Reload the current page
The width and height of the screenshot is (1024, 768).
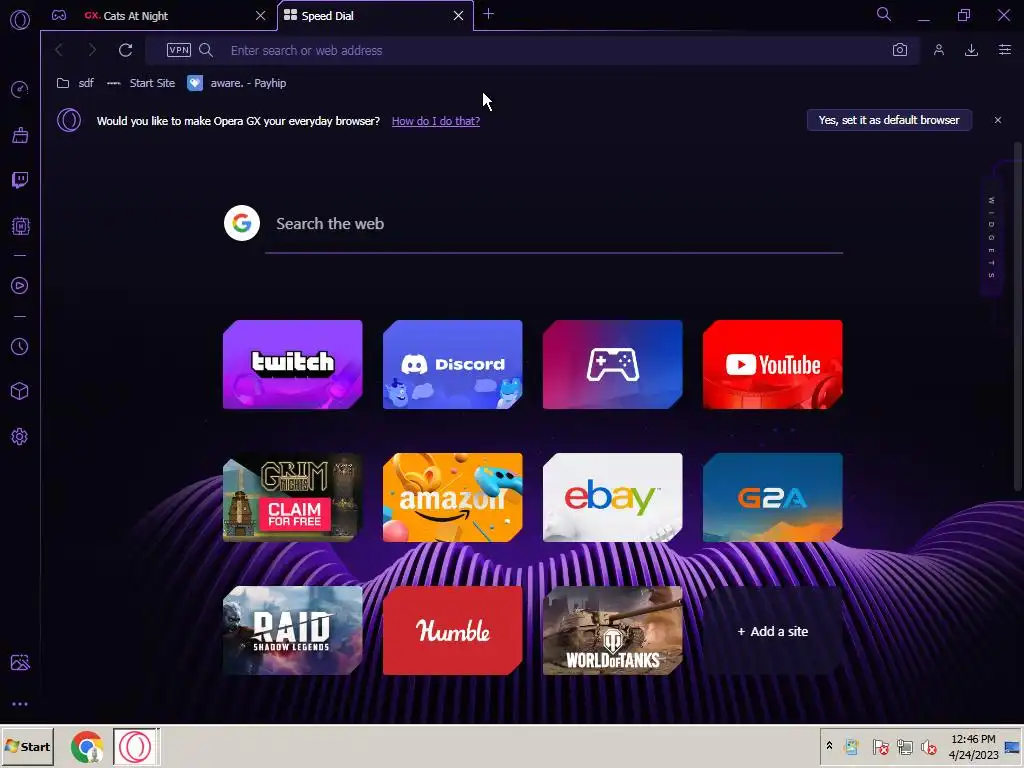click(x=125, y=50)
